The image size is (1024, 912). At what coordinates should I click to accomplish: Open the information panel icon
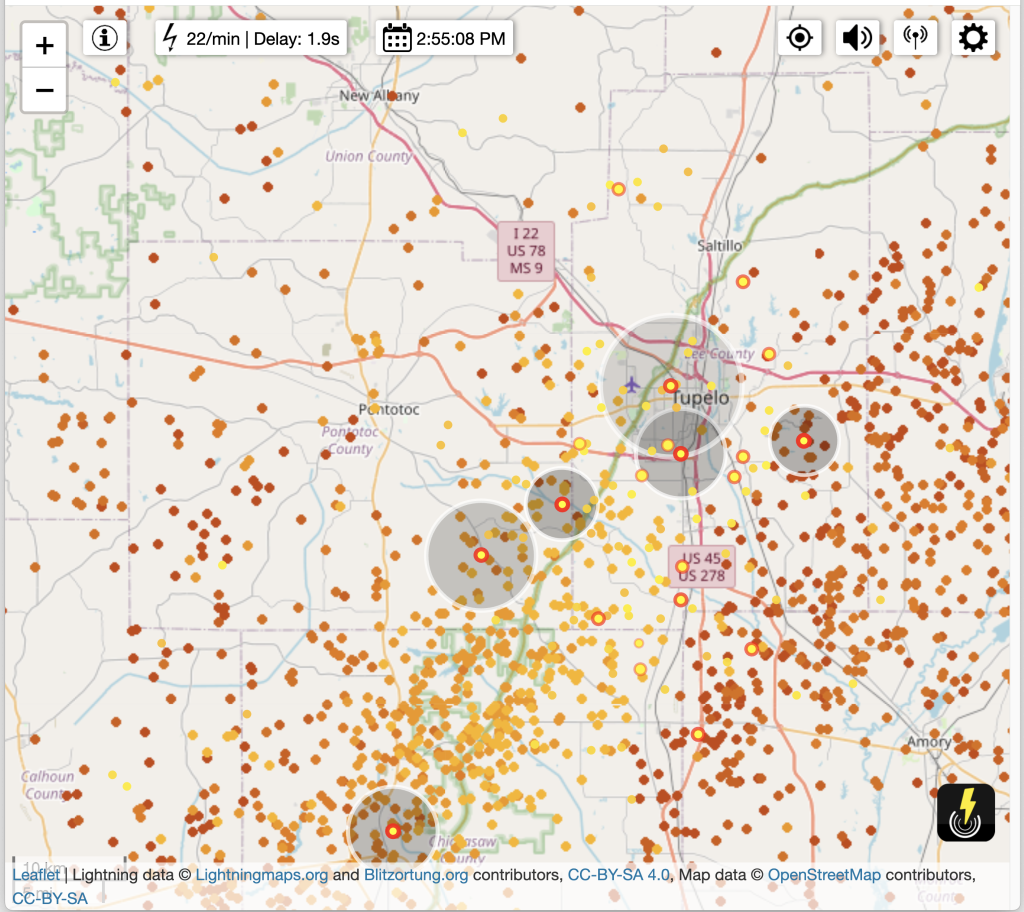[105, 38]
